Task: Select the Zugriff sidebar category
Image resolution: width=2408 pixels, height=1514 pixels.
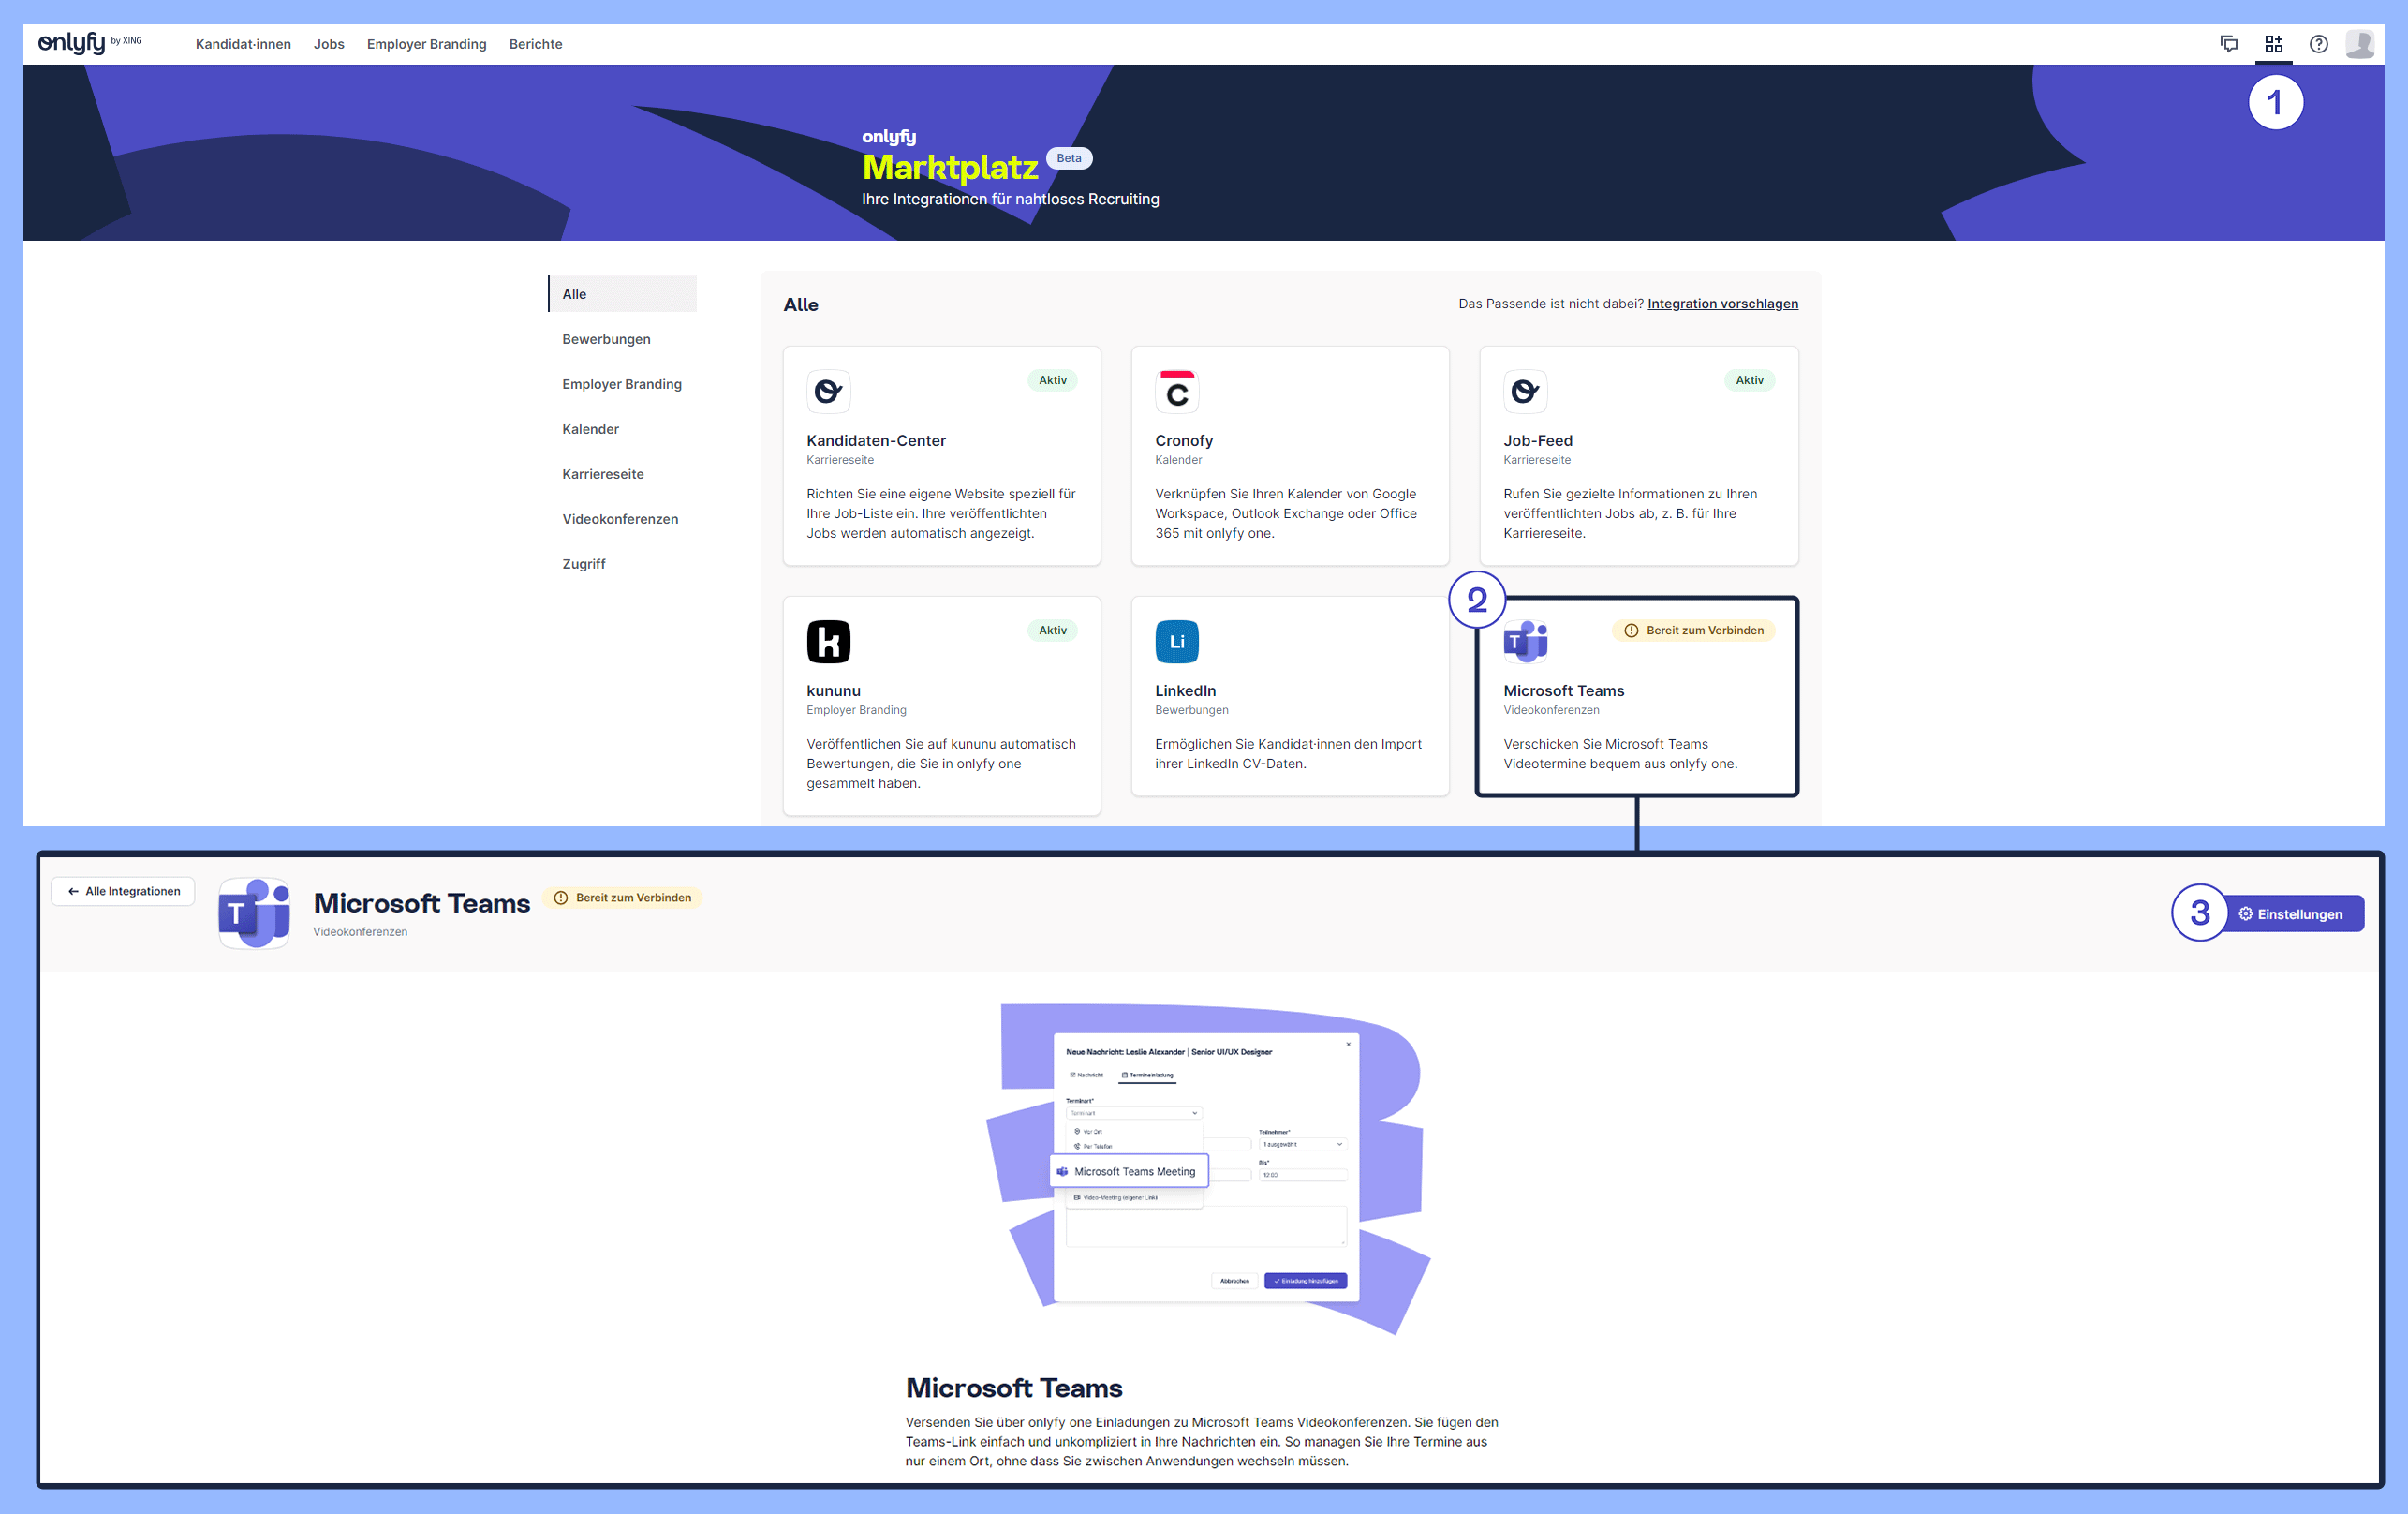Action: click(584, 564)
